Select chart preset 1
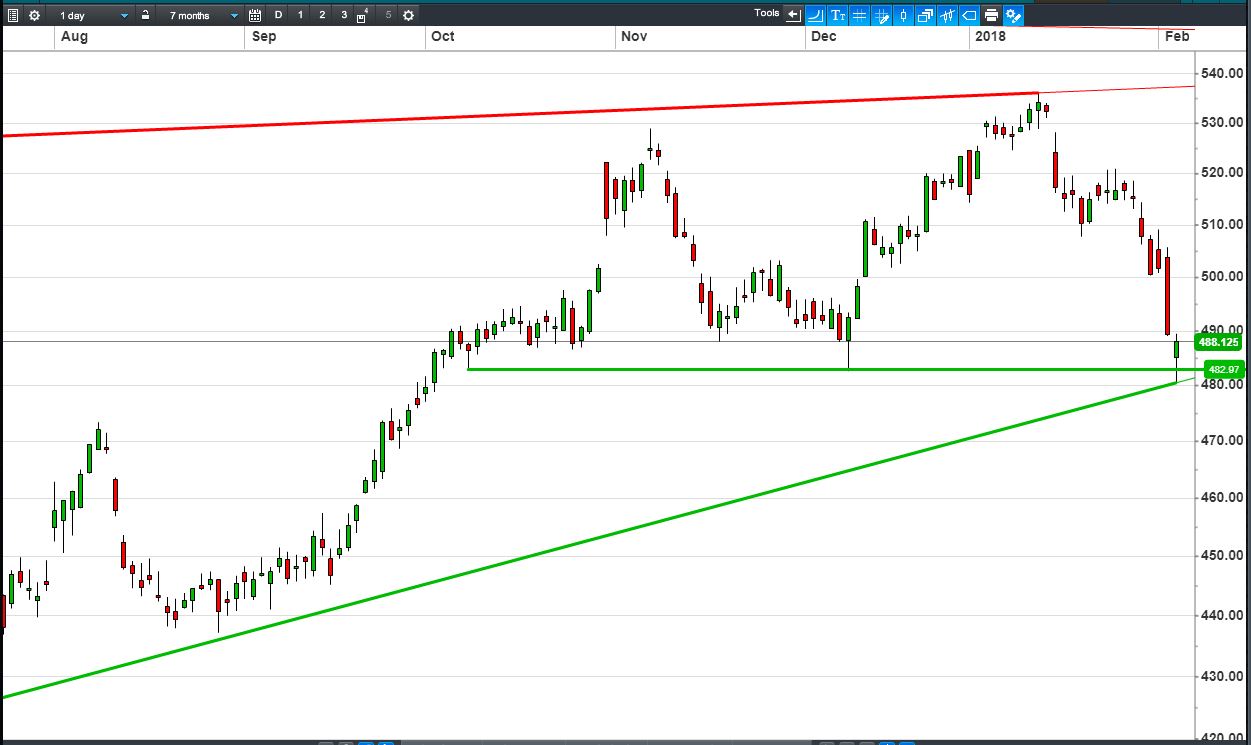This screenshot has height=745, width=1251. 300,15
